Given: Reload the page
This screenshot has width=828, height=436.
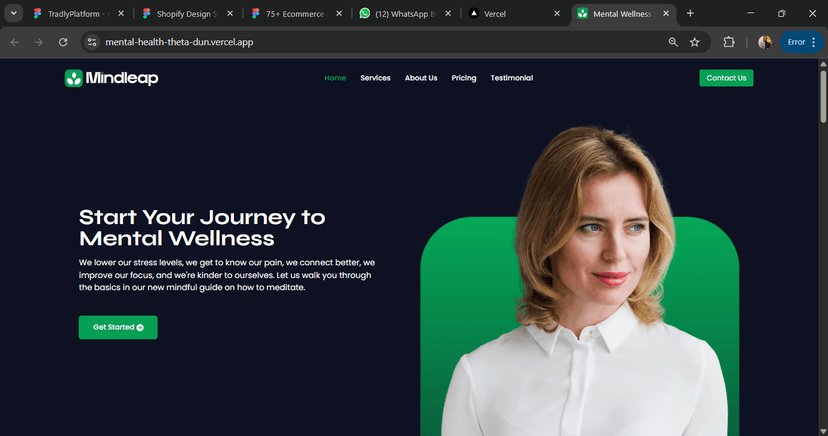Looking at the screenshot, I should 63,42.
